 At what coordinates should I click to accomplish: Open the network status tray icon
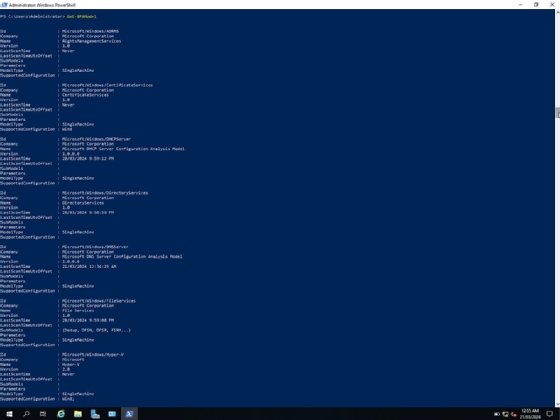click(505, 414)
